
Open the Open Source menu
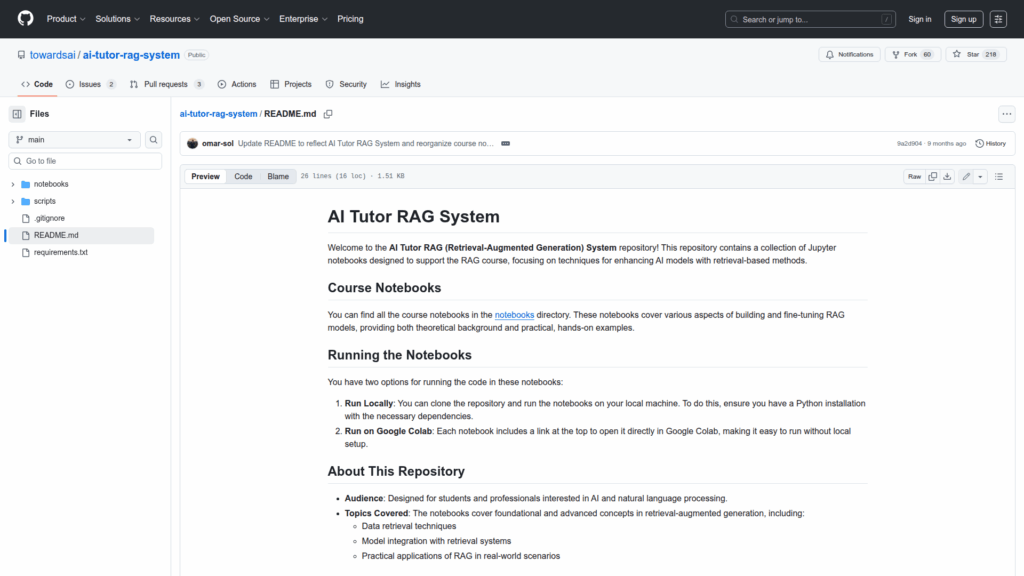pos(239,19)
